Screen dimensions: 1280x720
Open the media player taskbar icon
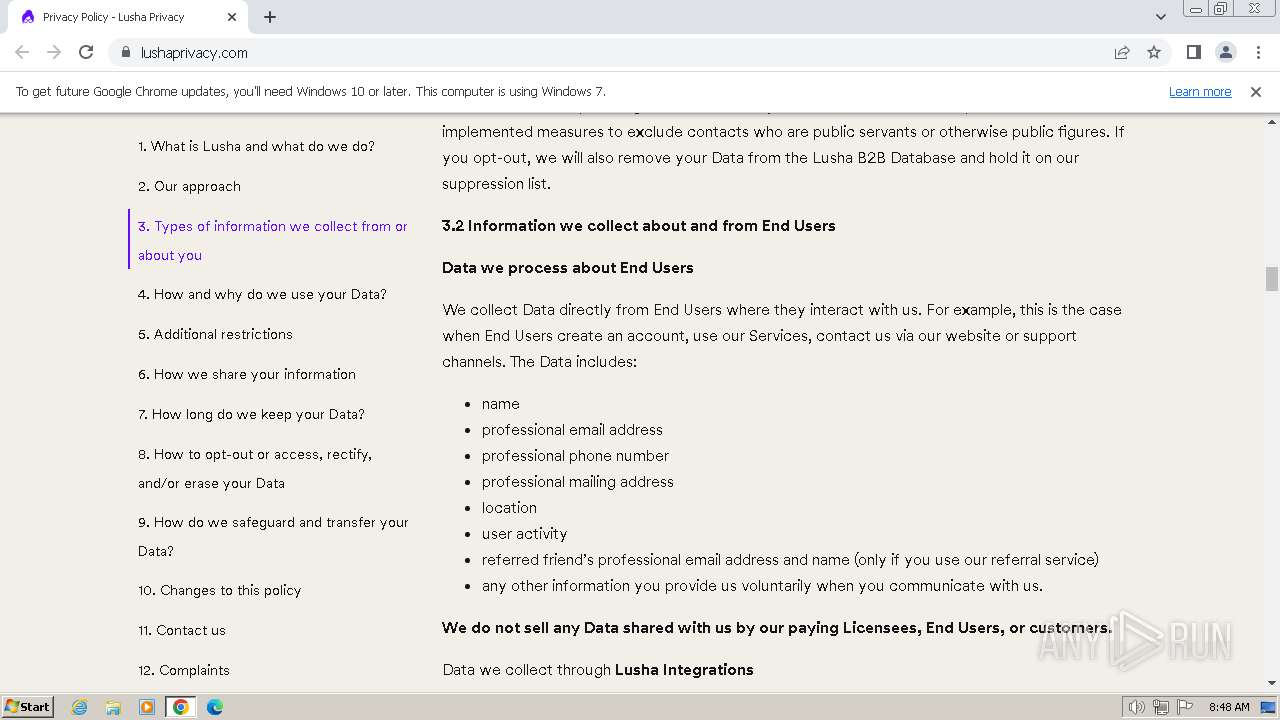click(x=147, y=707)
